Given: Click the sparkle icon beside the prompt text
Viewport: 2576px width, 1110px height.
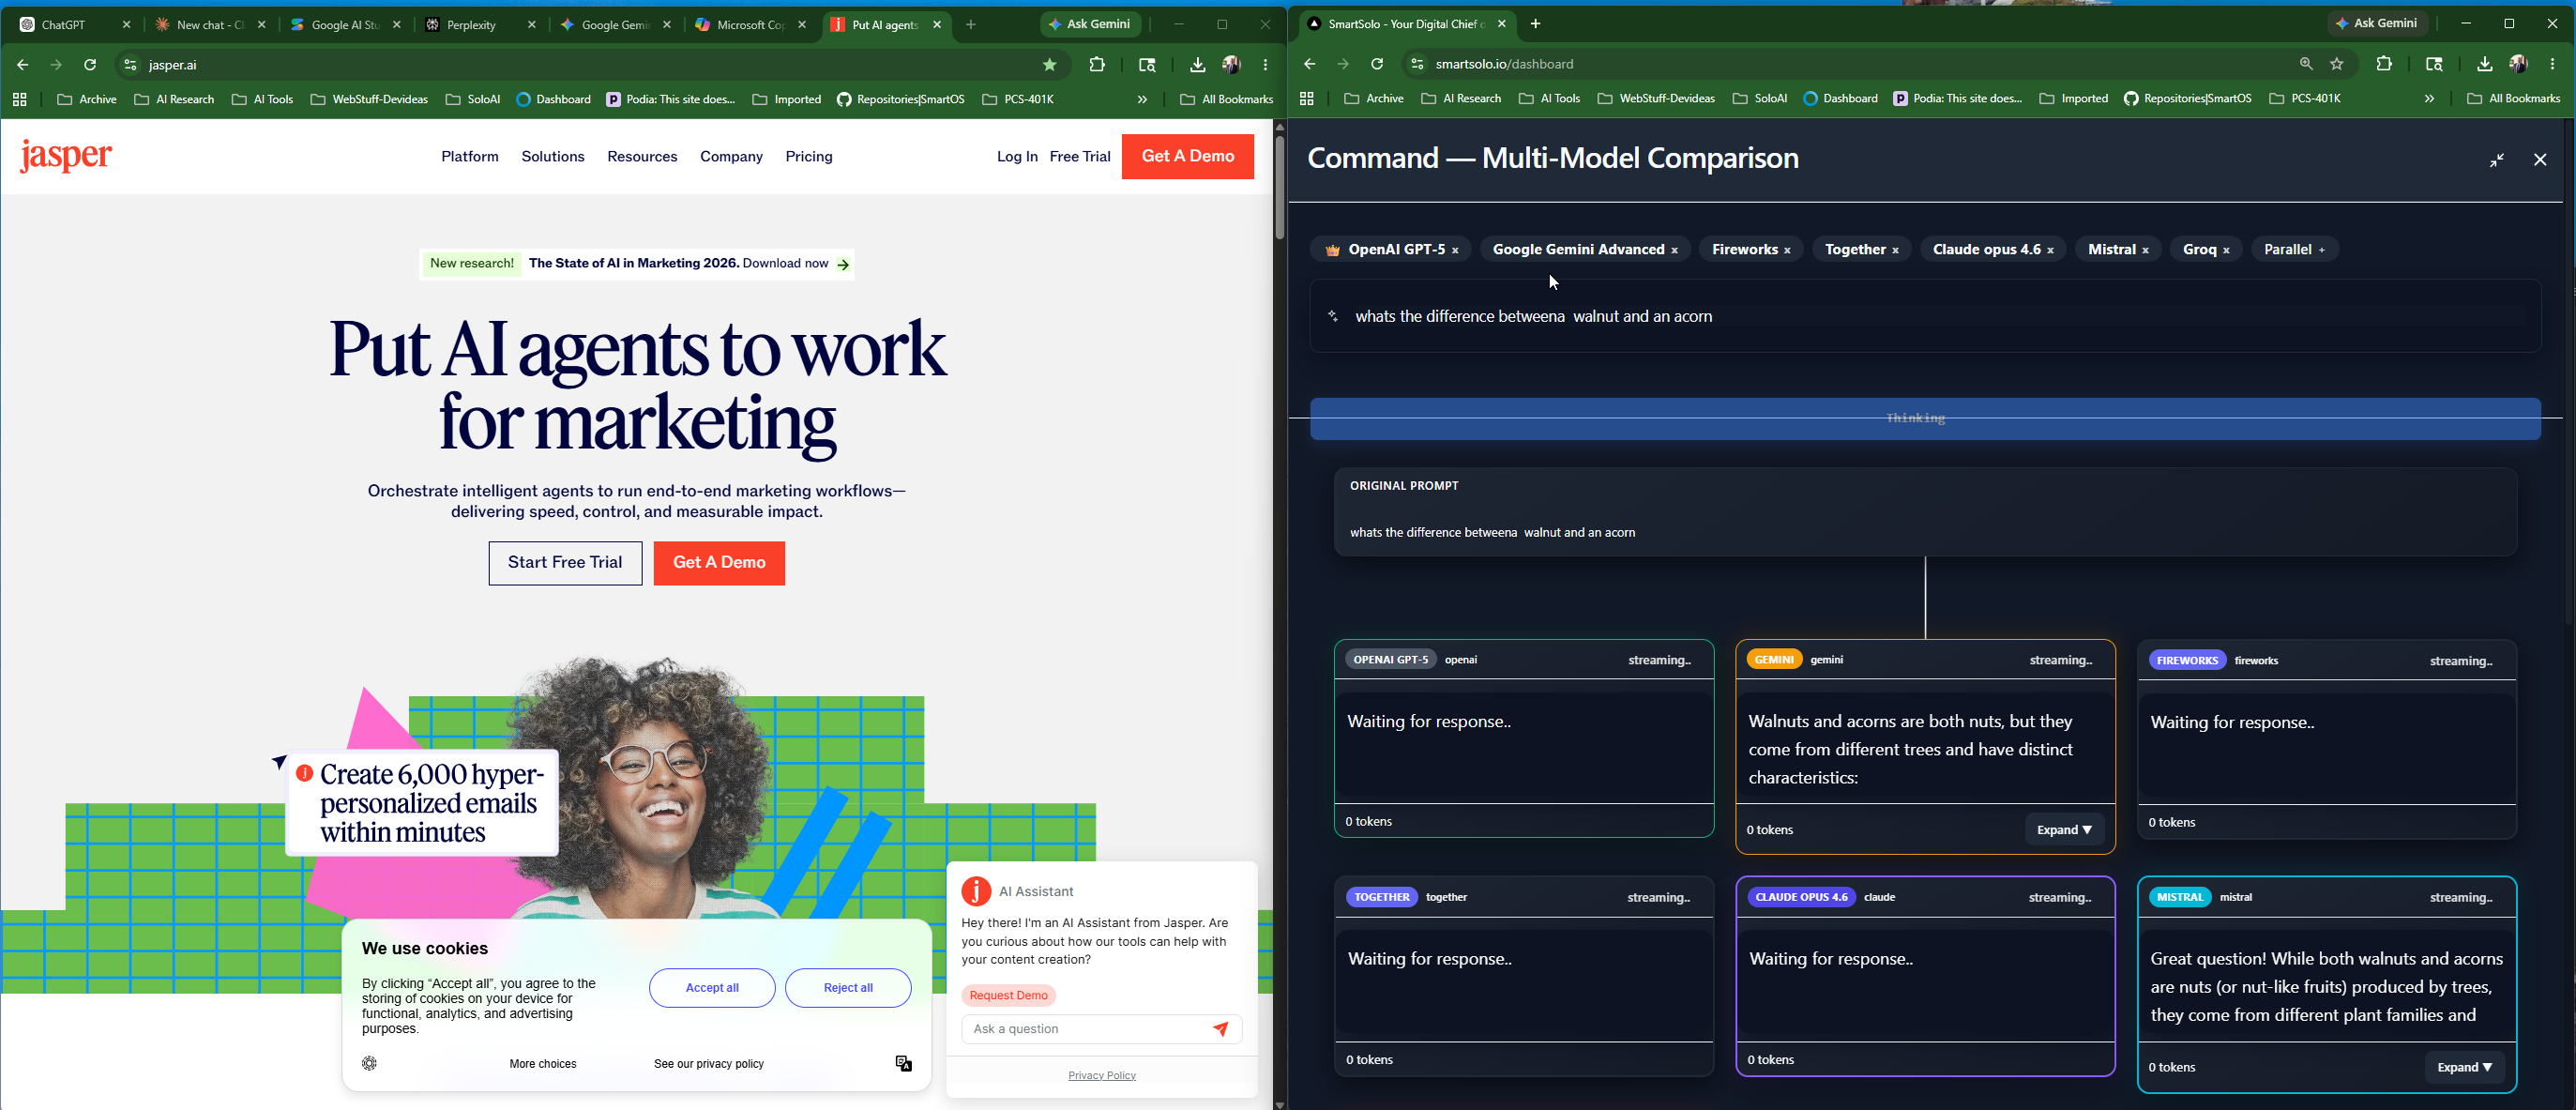Looking at the screenshot, I should [1332, 316].
